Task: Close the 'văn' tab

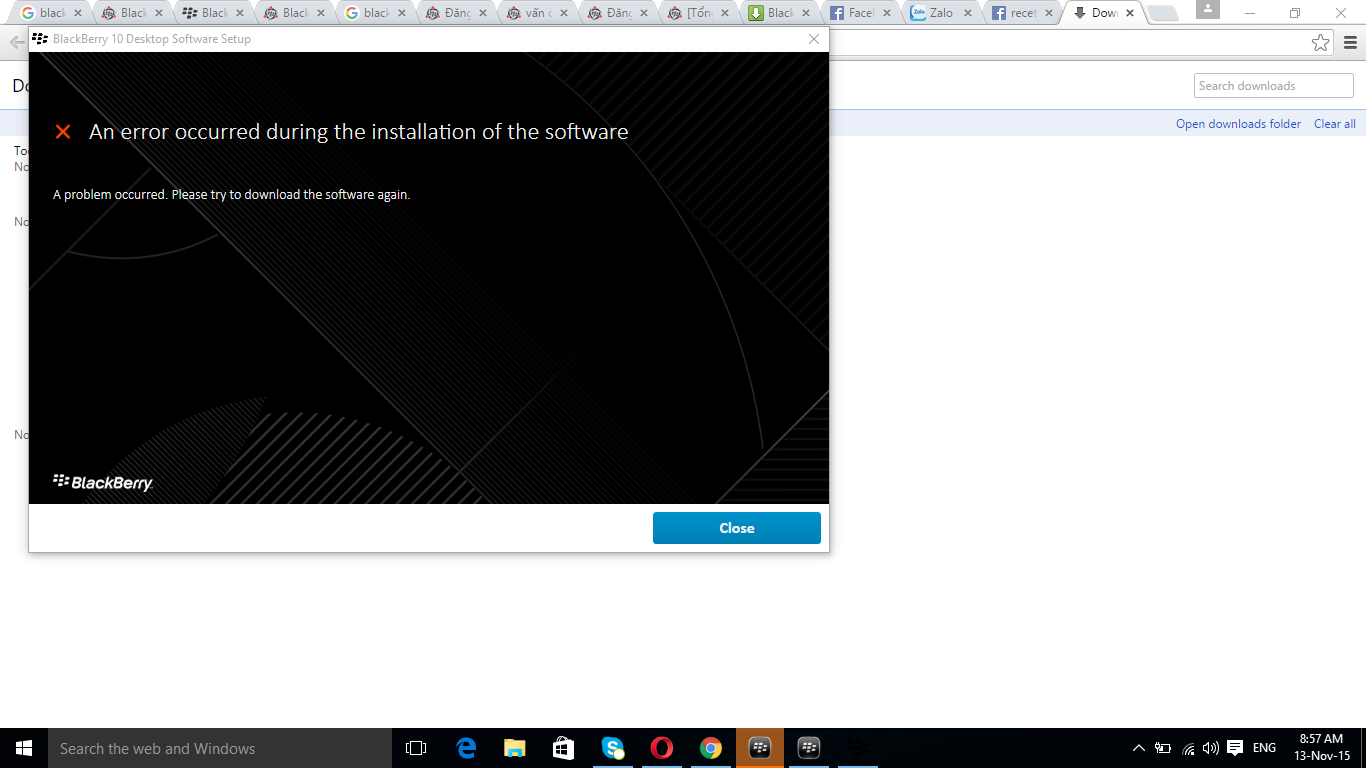Action: (563, 13)
